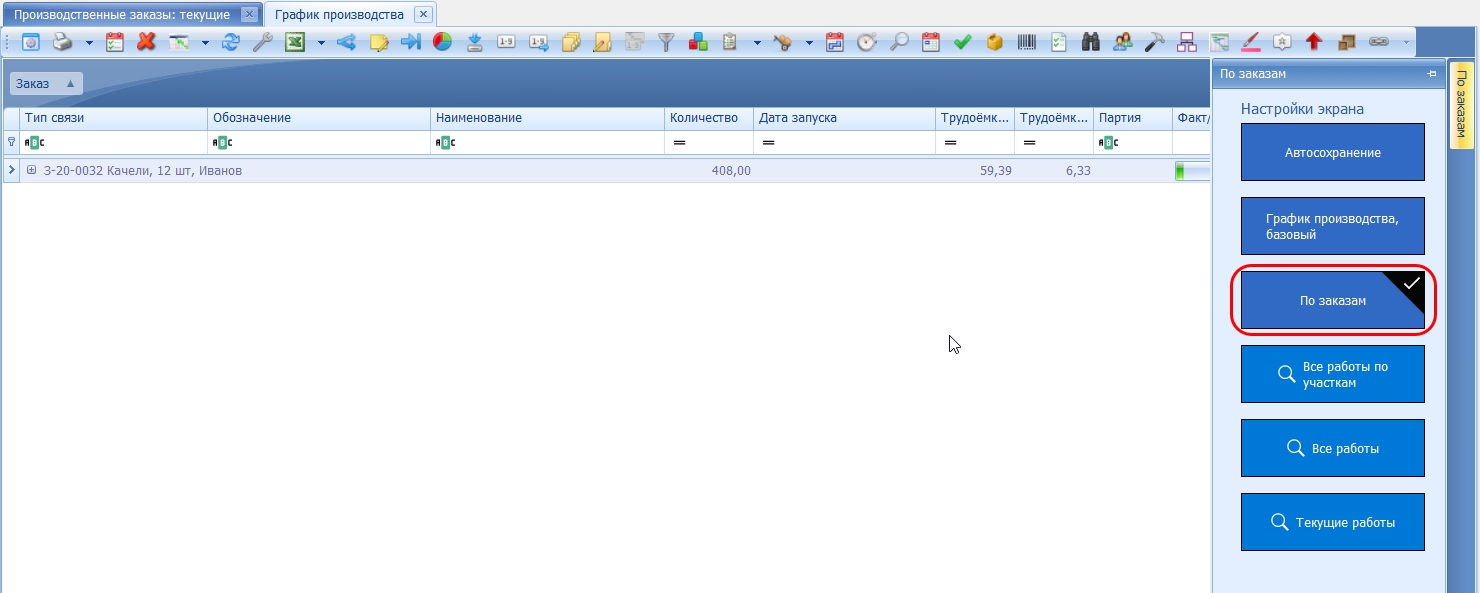This screenshot has width=1480, height=593.
Task: Open the Текущие работы view
Action: click(x=1333, y=522)
